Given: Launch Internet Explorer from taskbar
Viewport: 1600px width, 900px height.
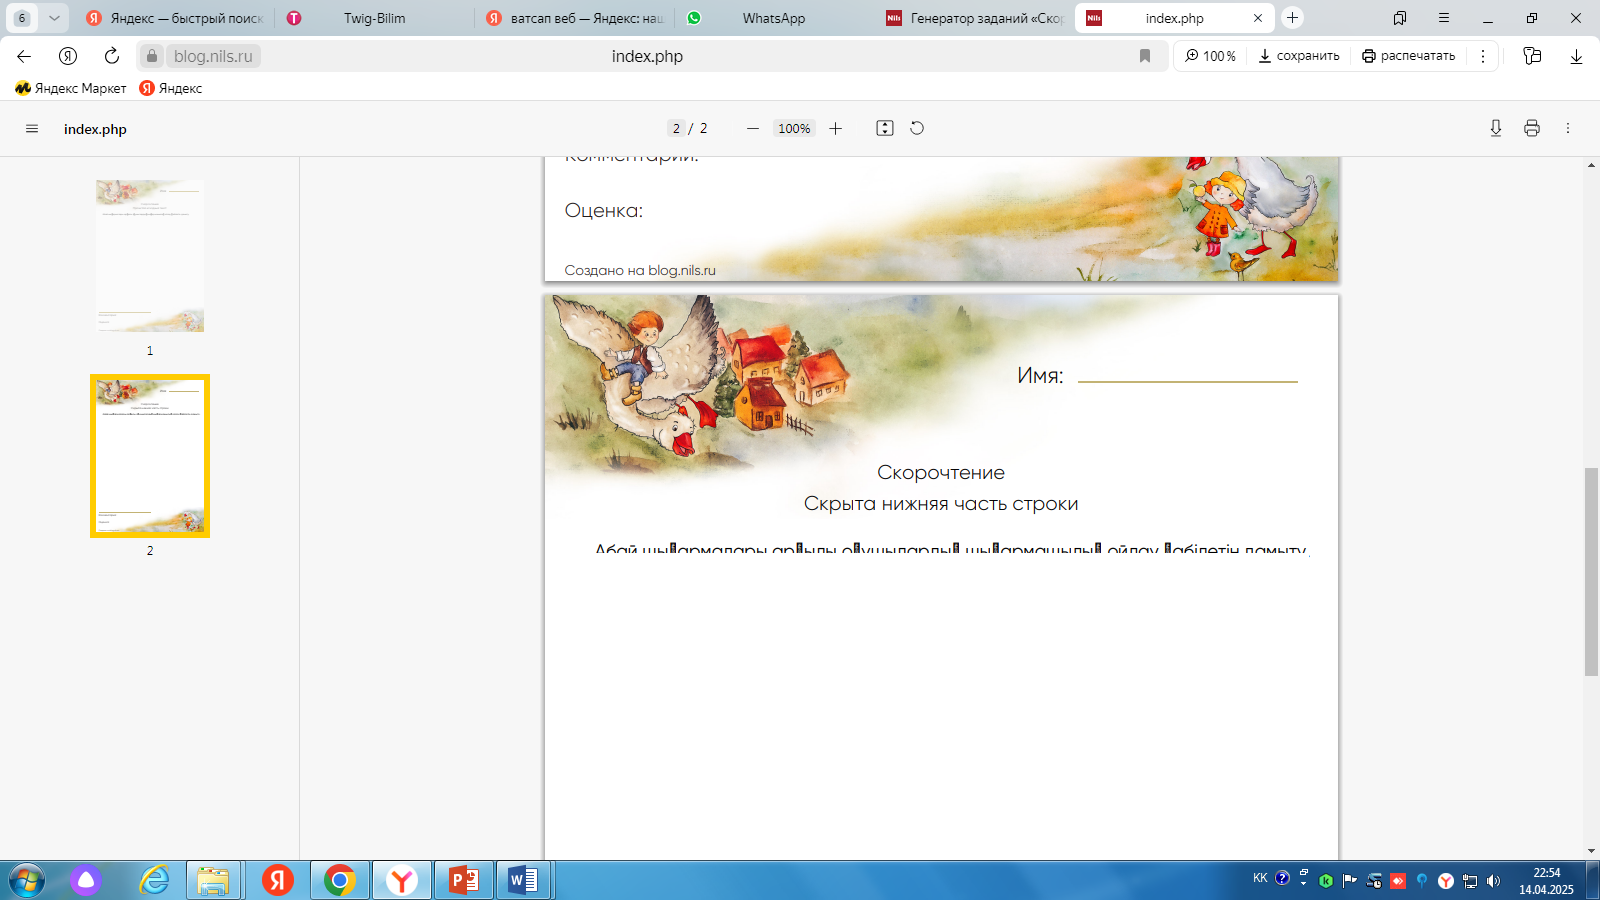Looking at the screenshot, I should point(154,880).
